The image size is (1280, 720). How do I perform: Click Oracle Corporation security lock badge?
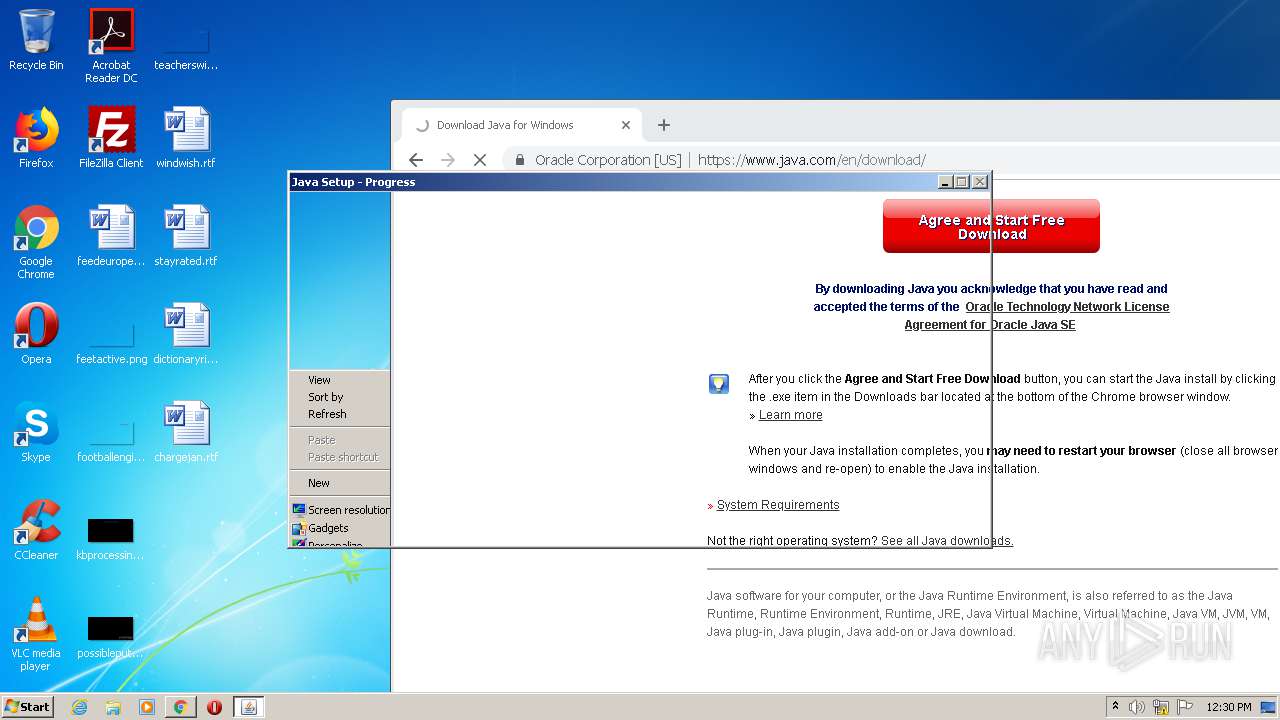[598, 160]
